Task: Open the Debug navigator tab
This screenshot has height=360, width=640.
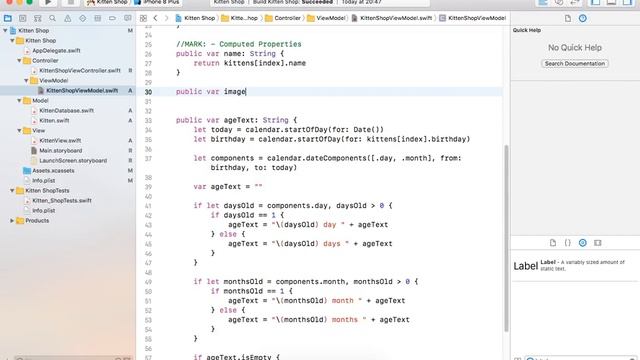Action: pyautogui.click(x=98, y=18)
